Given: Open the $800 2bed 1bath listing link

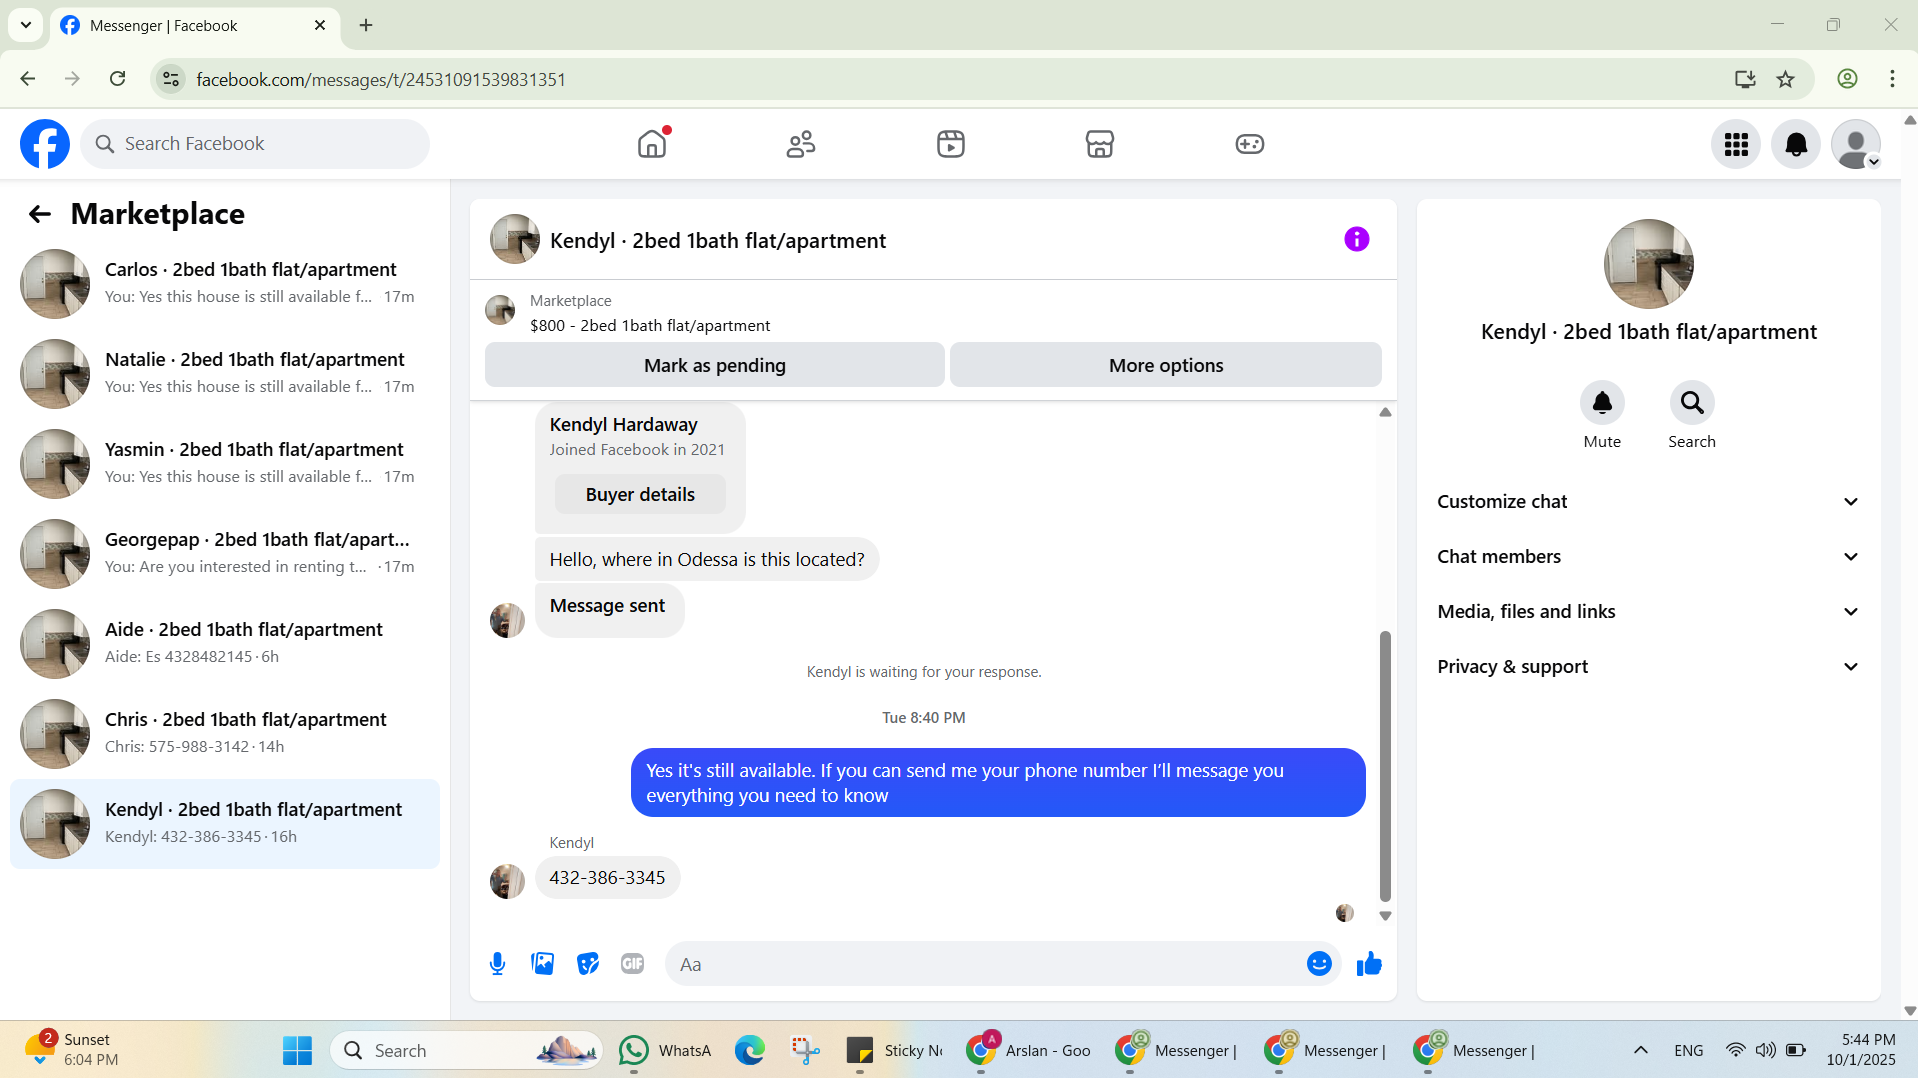Looking at the screenshot, I should (x=650, y=326).
